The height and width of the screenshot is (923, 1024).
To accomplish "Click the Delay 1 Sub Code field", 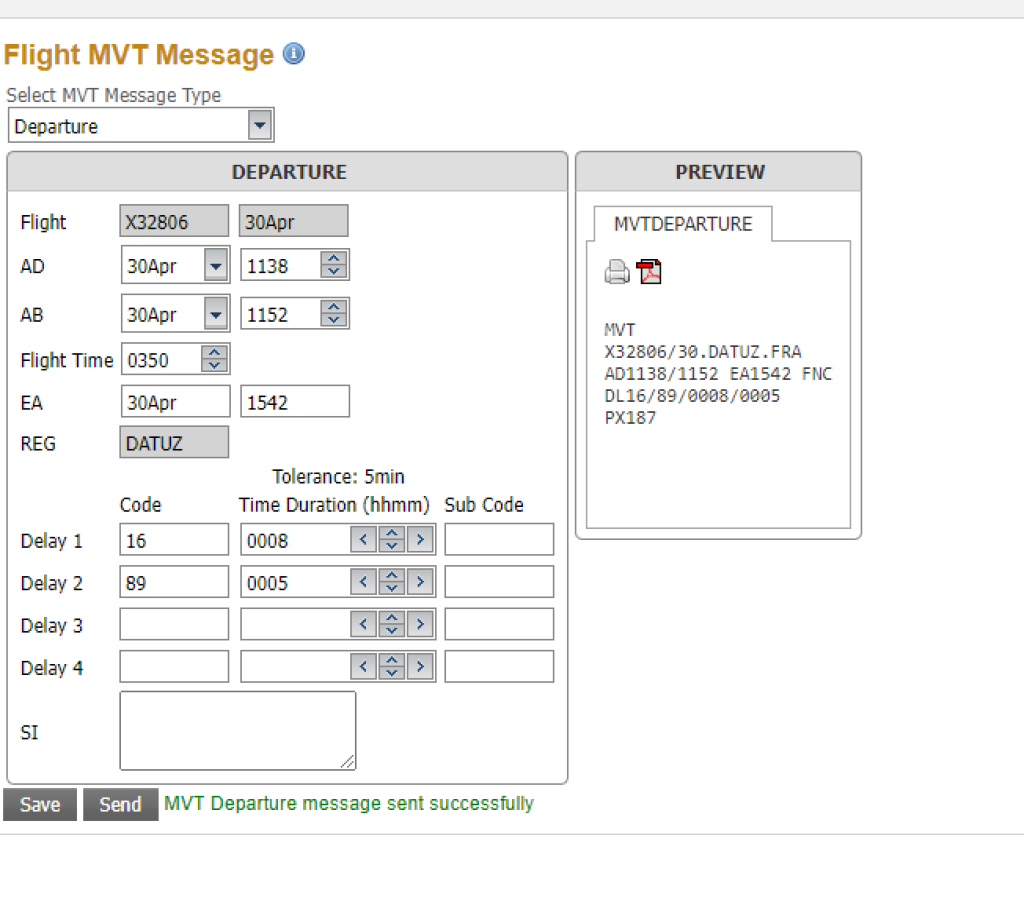I will [x=499, y=540].
